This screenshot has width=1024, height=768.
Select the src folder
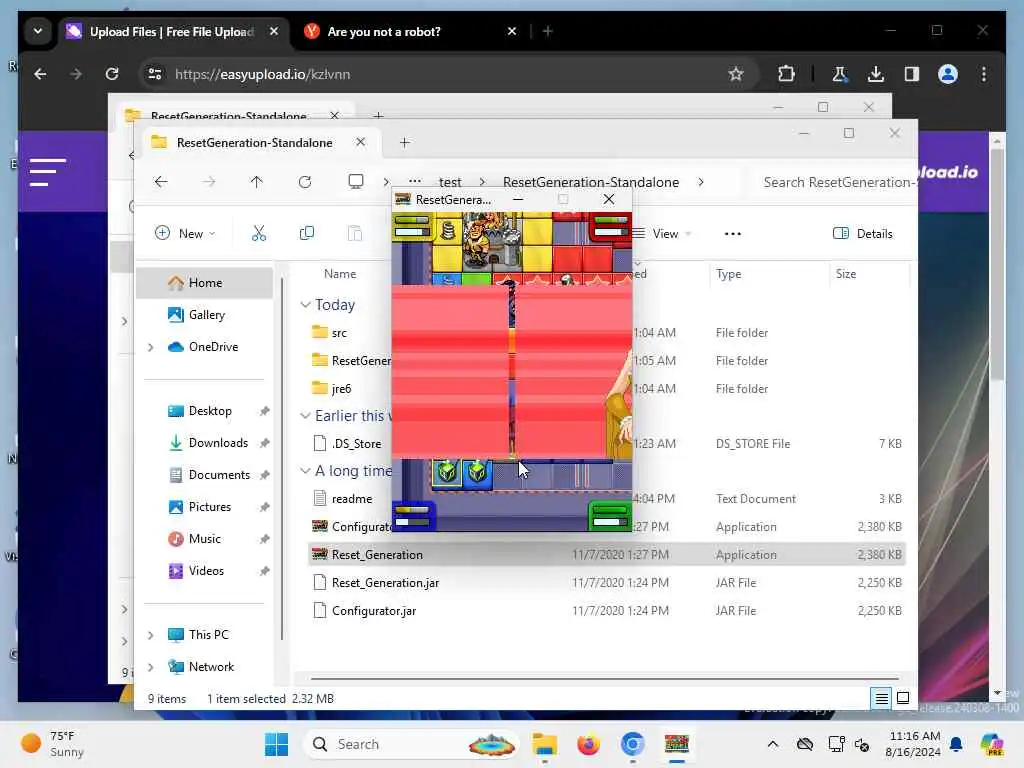pyautogui.click(x=339, y=333)
